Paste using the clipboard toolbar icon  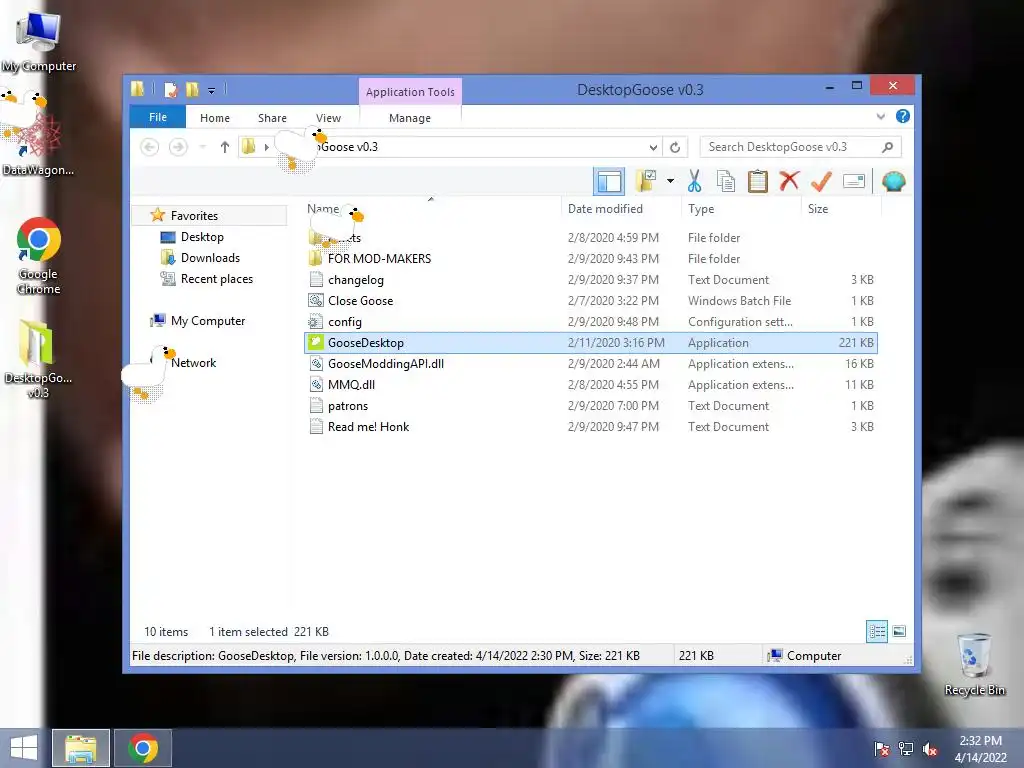(758, 181)
